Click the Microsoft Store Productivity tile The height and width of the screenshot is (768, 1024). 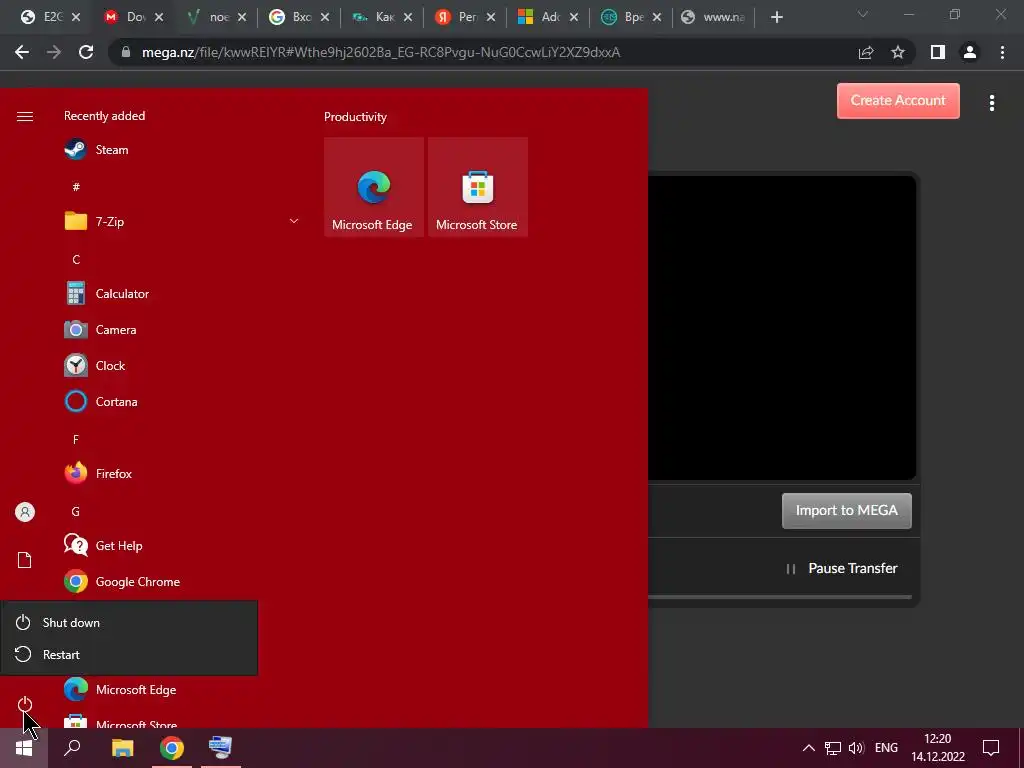477,187
